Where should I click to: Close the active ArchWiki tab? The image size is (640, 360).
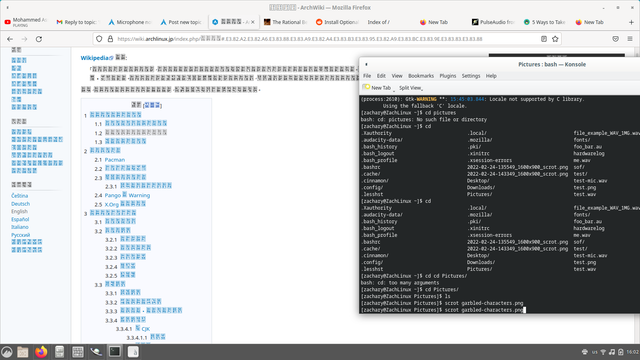point(253,22)
